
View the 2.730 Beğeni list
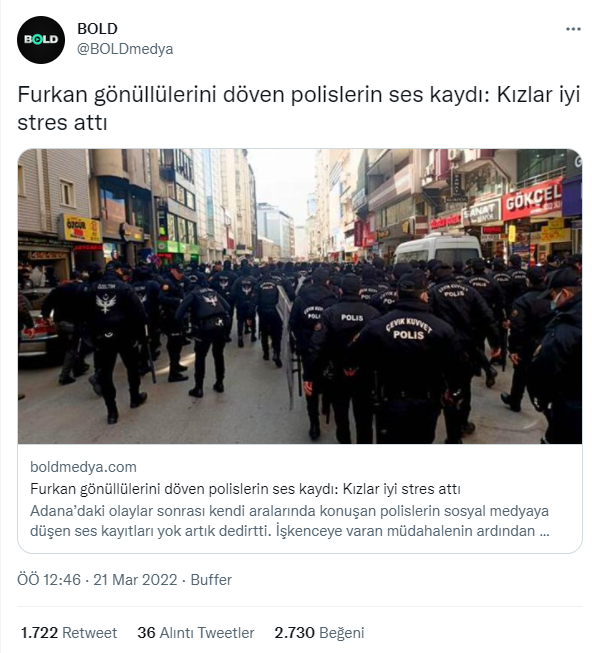[319, 633]
